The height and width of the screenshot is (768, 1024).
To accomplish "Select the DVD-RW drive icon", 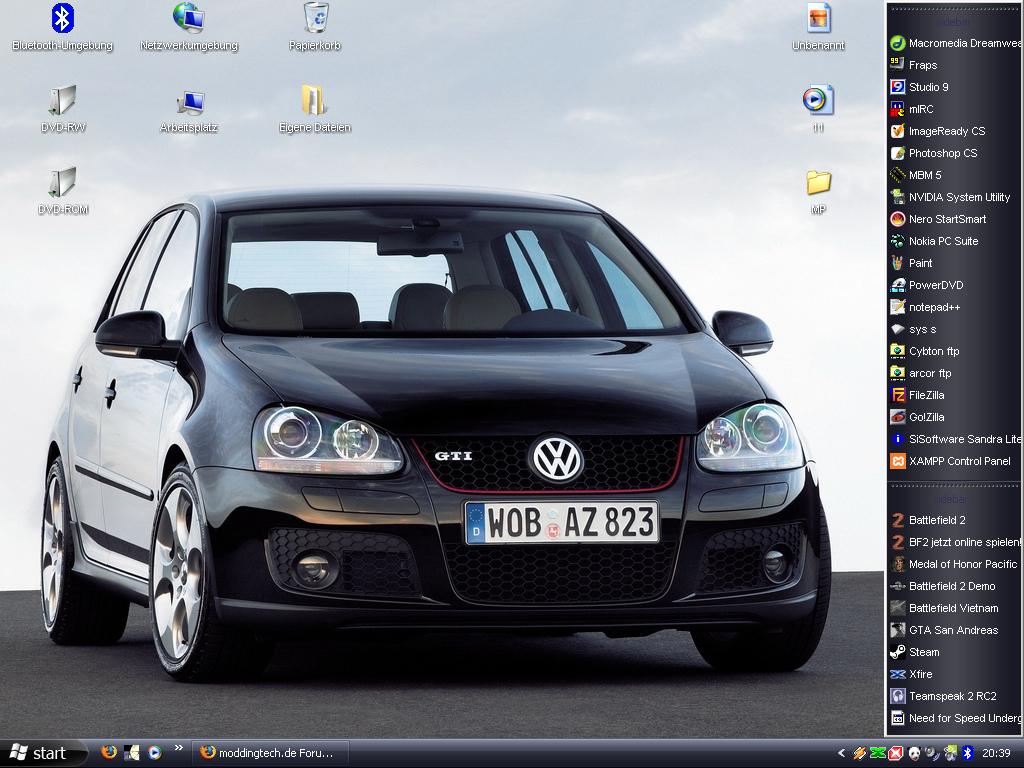I will tap(63, 109).
